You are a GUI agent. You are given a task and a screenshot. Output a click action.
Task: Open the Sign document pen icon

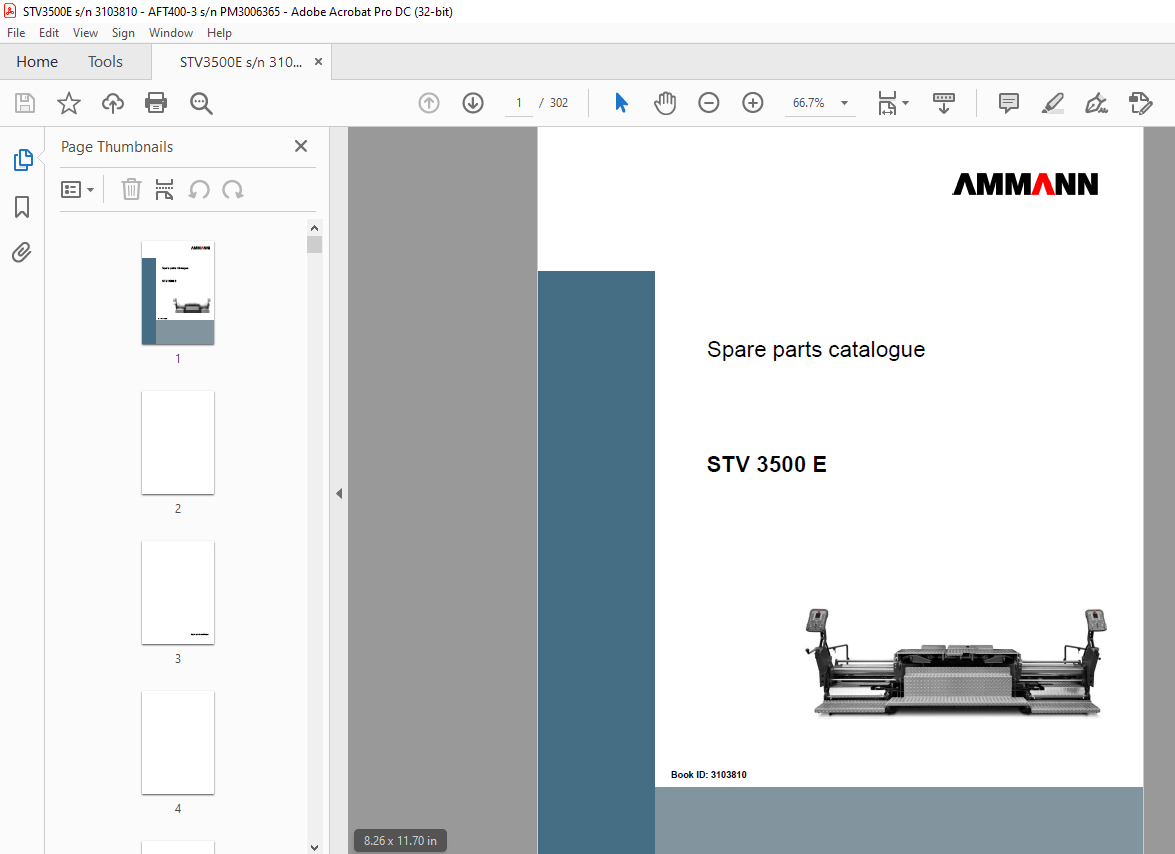(1096, 103)
